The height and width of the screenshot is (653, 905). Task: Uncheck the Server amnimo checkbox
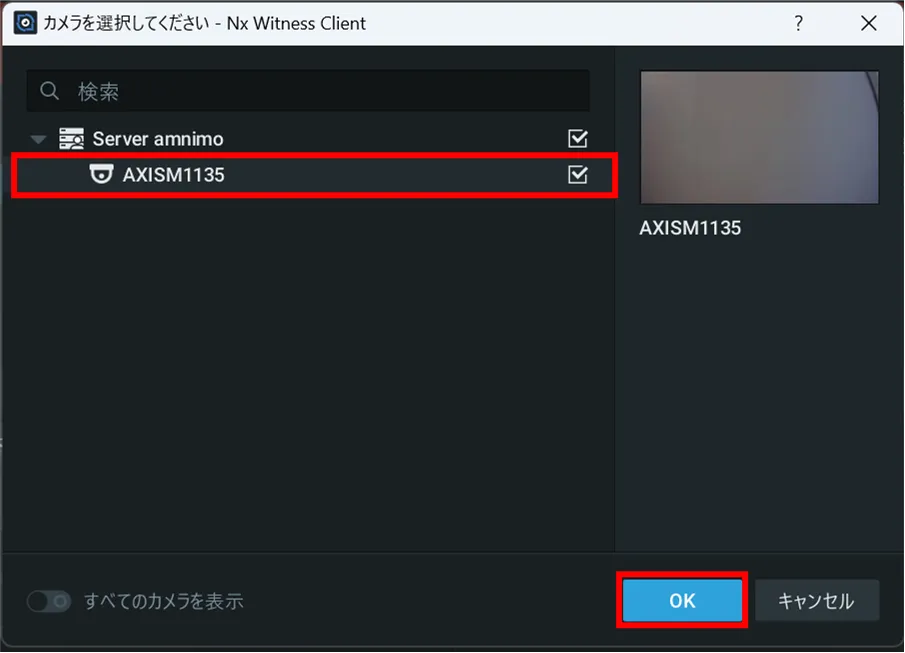(577, 139)
